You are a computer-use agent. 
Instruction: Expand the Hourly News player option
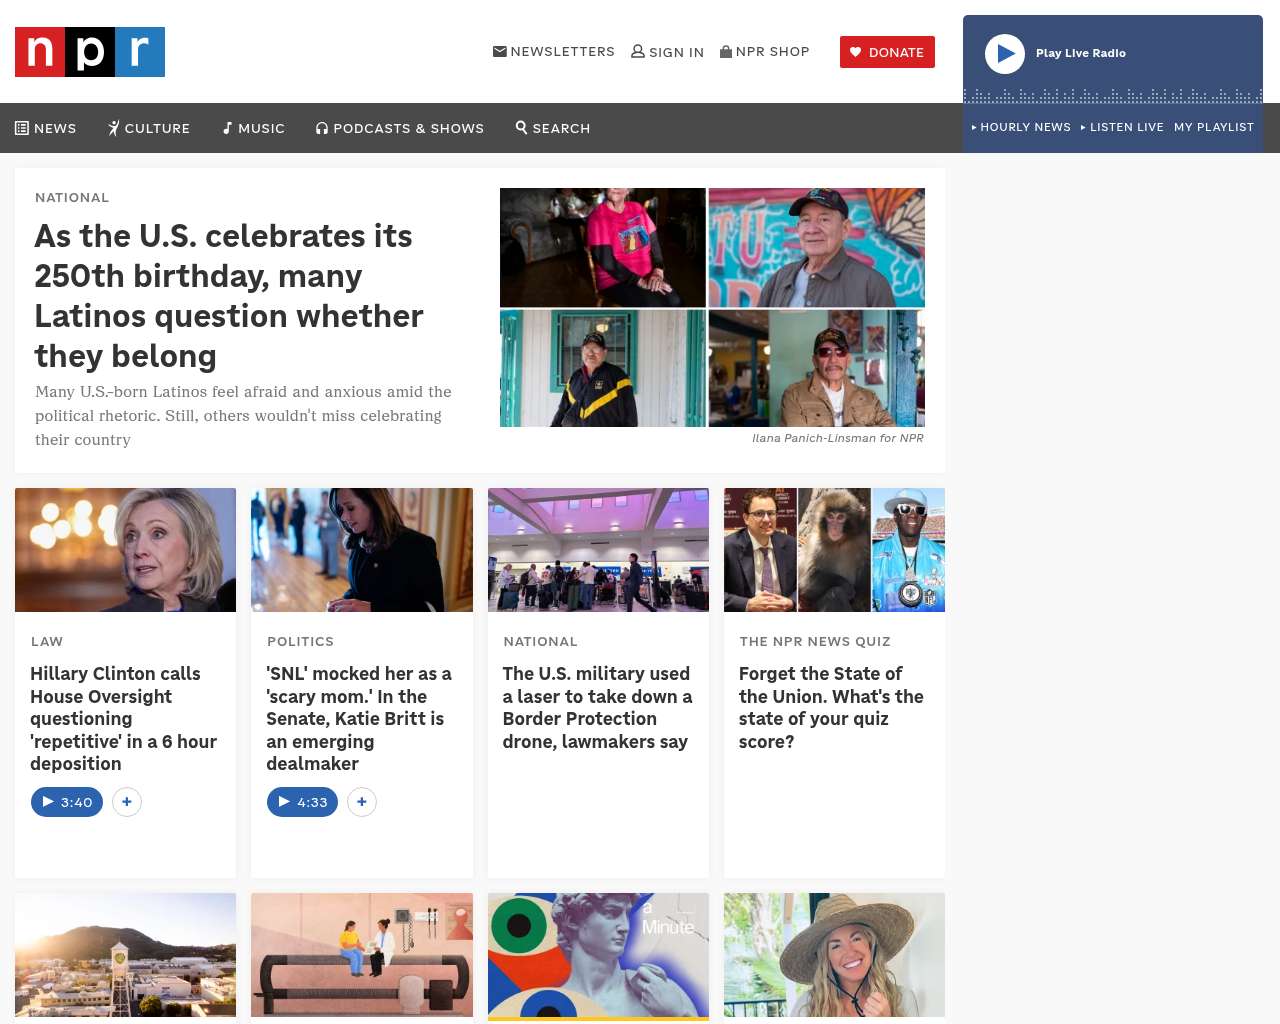pyautogui.click(x=1021, y=127)
